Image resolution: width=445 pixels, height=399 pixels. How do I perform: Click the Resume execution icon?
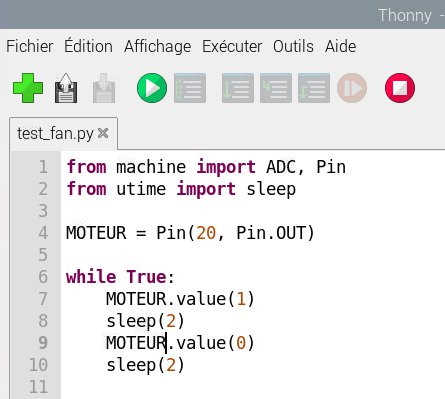352,88
